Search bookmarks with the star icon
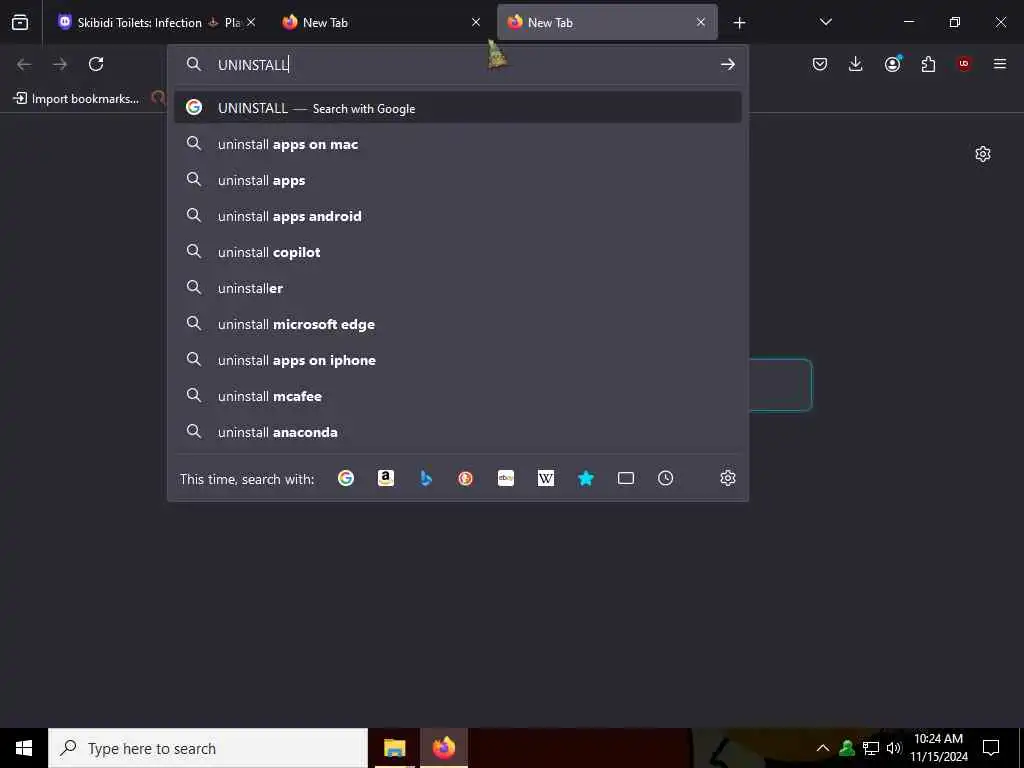 586,479
